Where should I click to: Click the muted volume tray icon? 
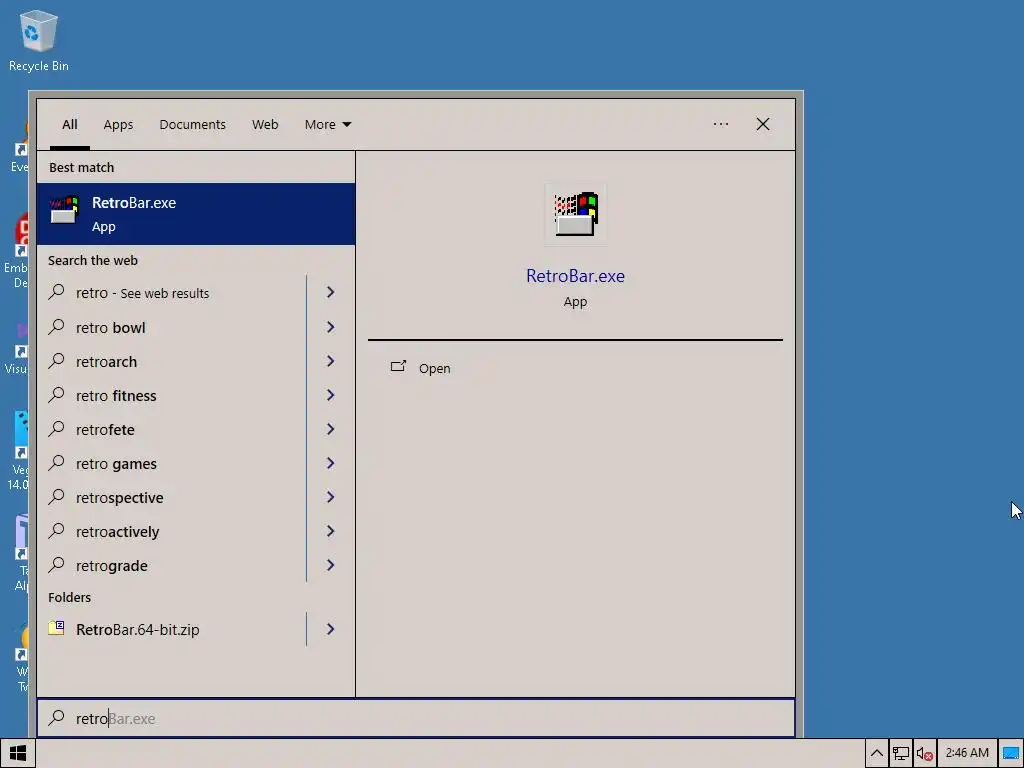click(x=924, y=754)
